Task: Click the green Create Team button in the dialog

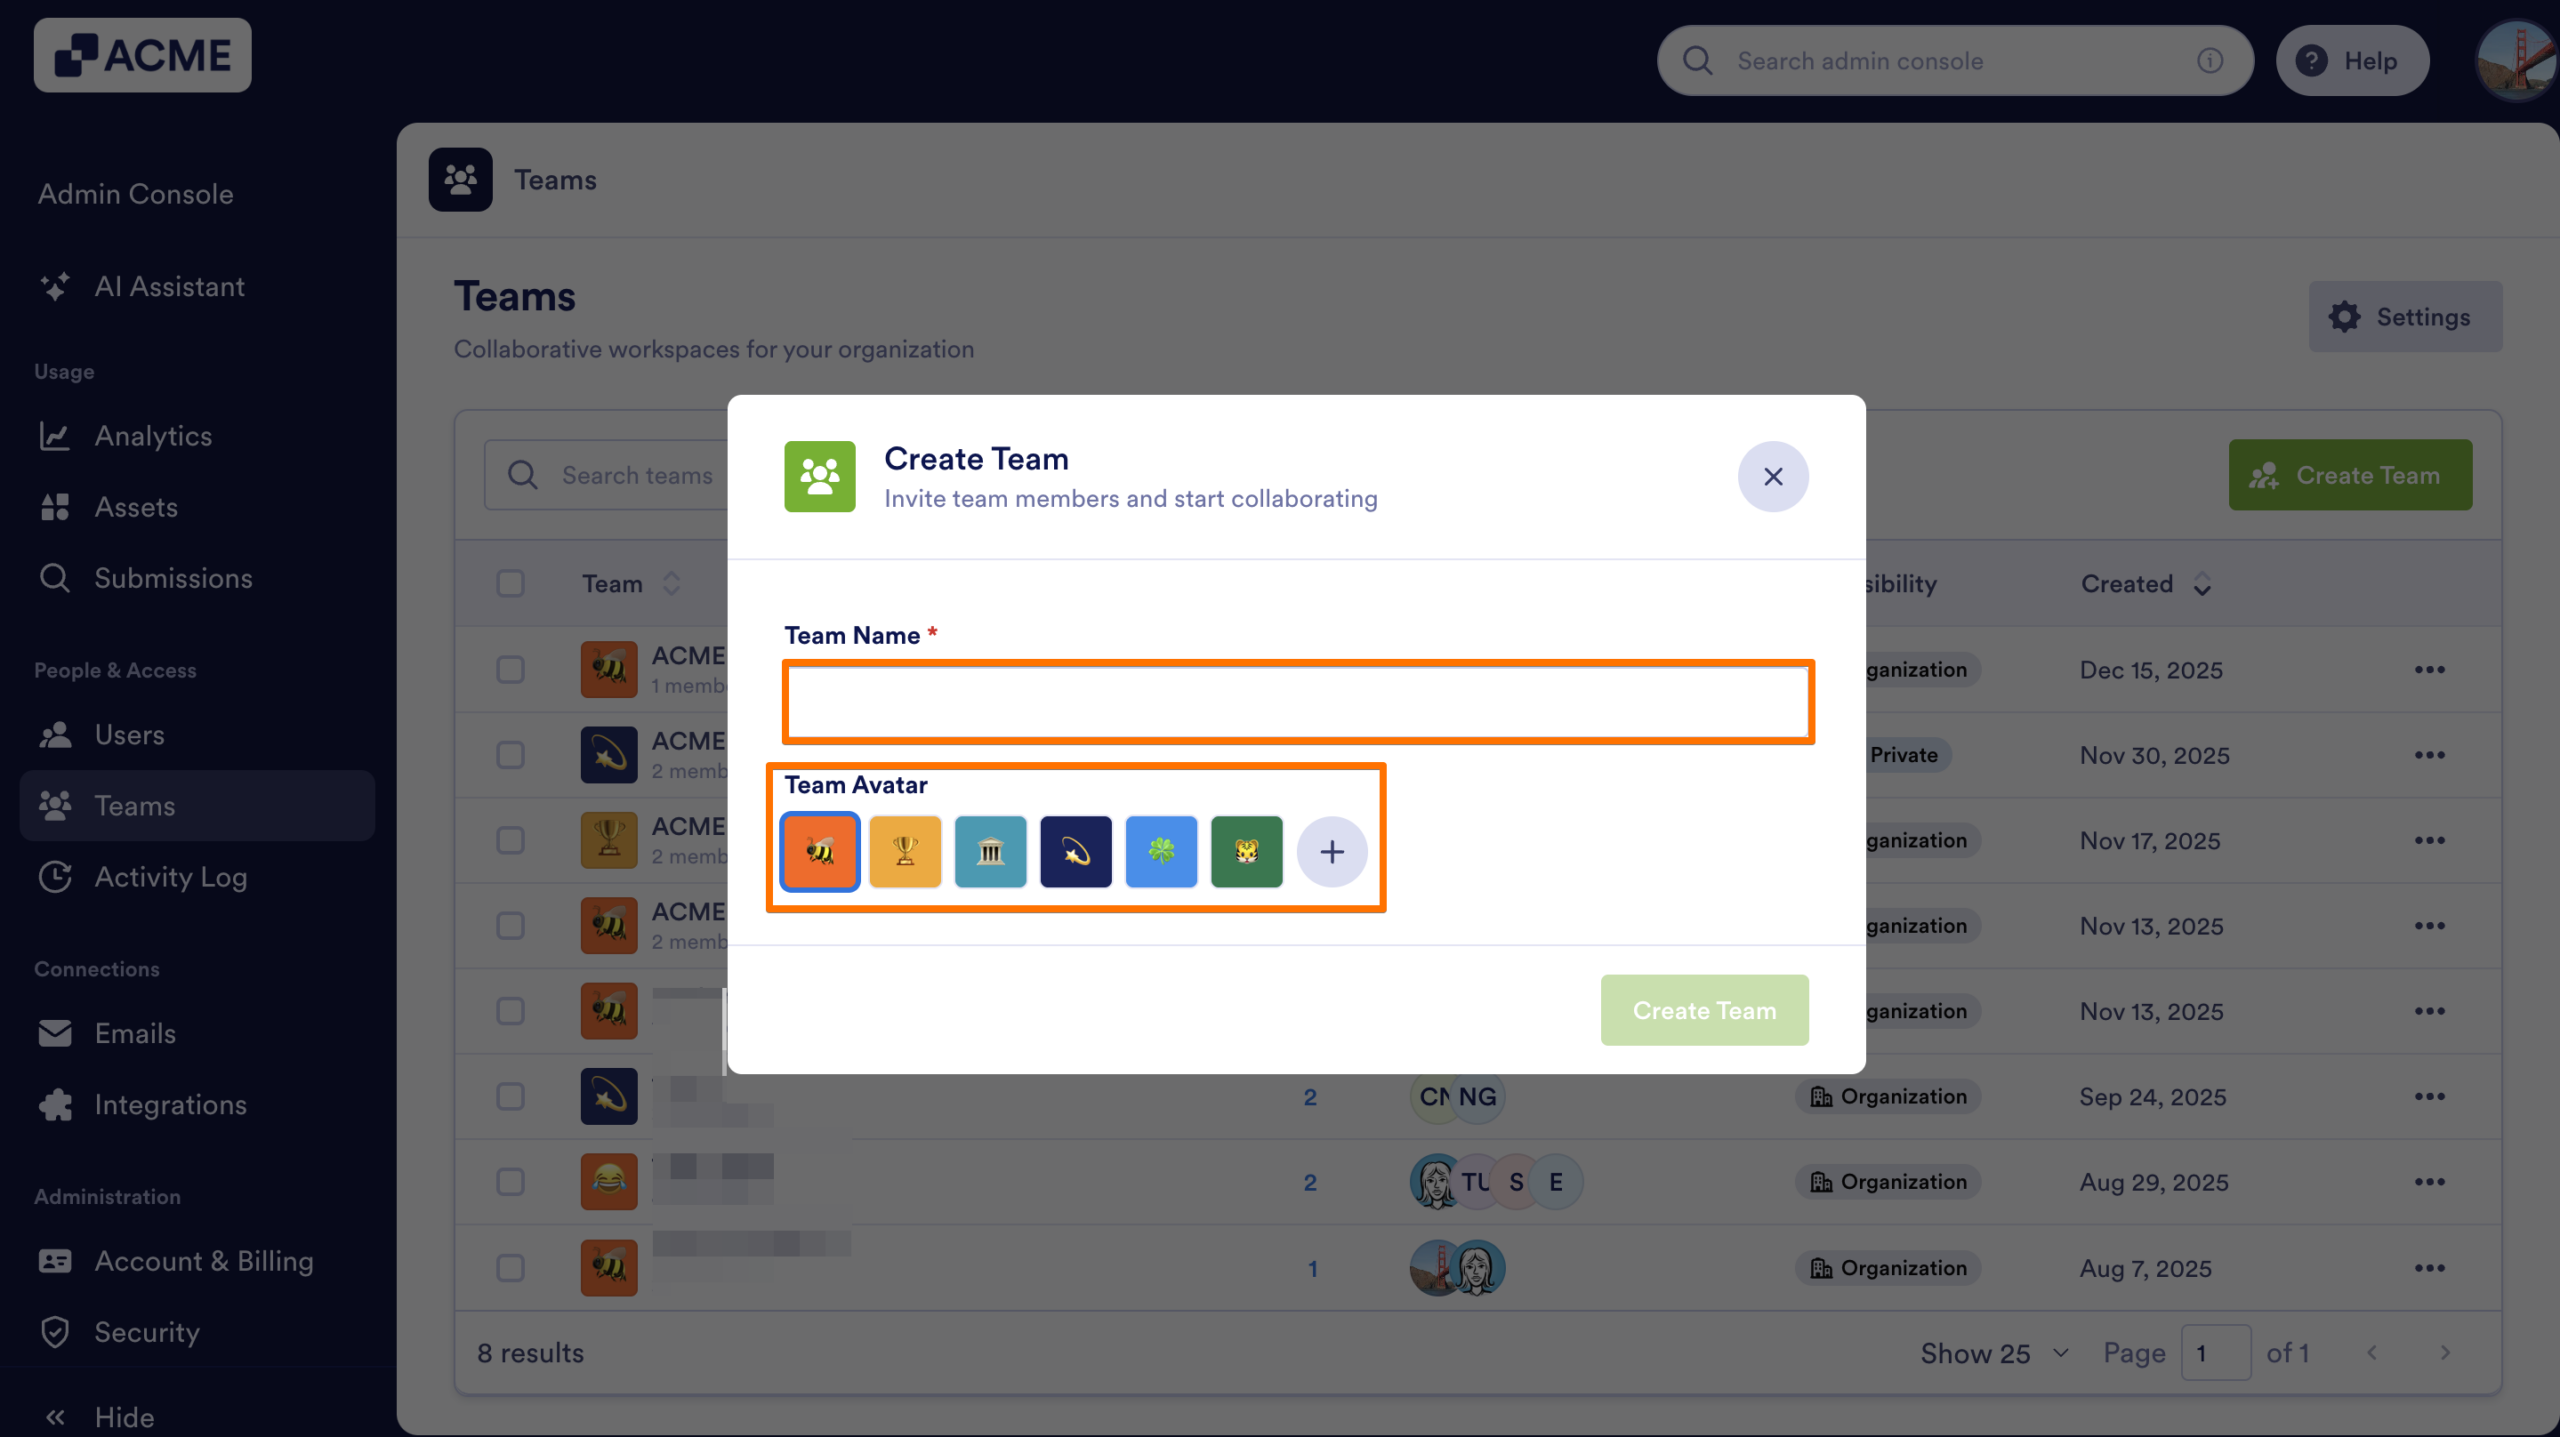Action: pyautogui.click(x=1704, y=1010)
